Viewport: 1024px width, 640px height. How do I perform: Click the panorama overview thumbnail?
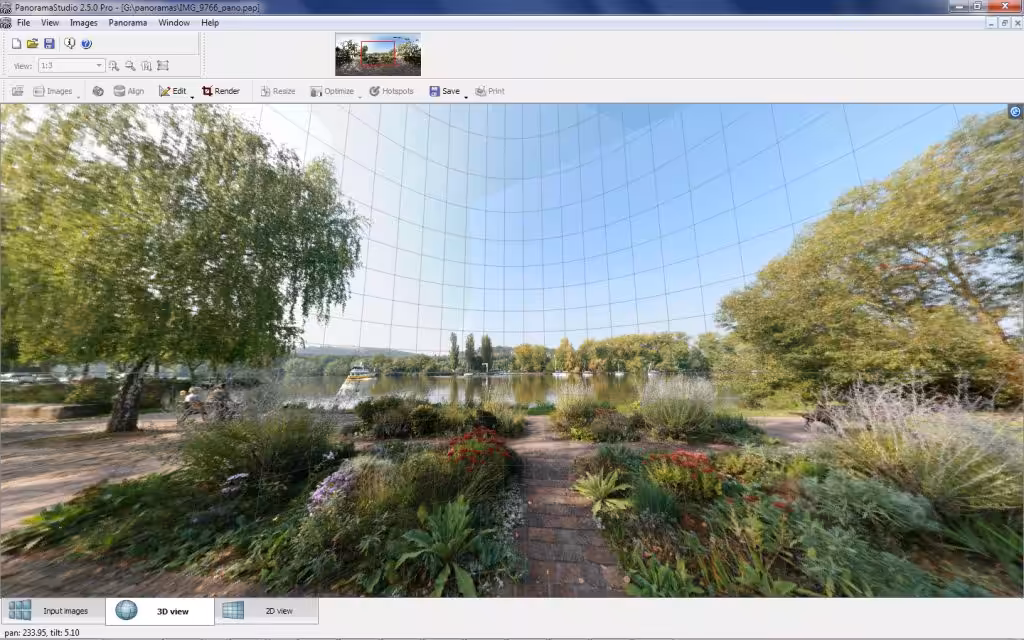378,54
